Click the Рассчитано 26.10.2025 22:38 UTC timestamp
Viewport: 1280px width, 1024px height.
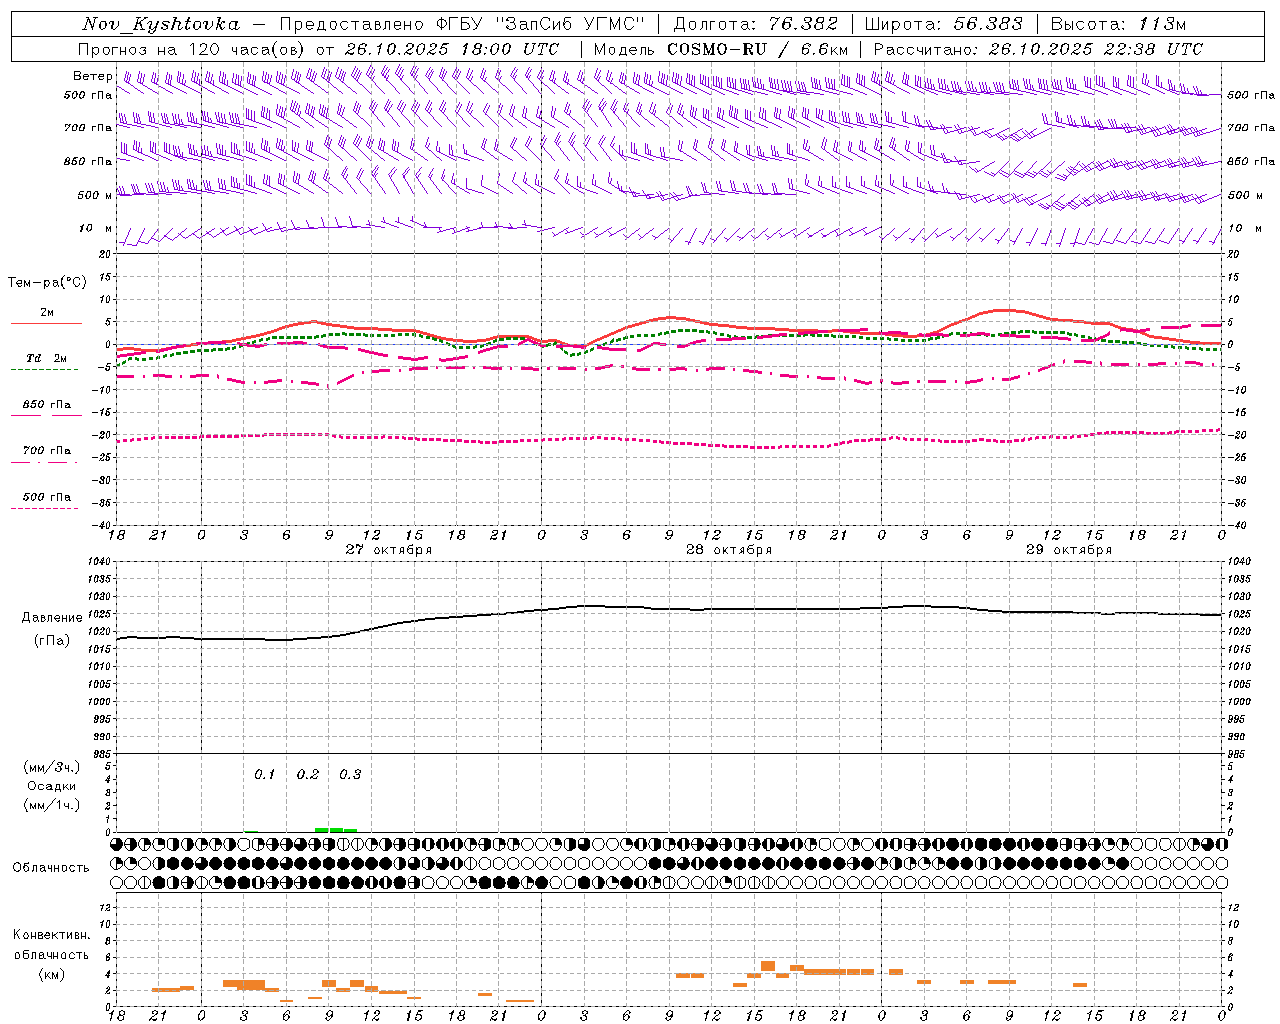pyautogui.click(x=1038, y=49)
